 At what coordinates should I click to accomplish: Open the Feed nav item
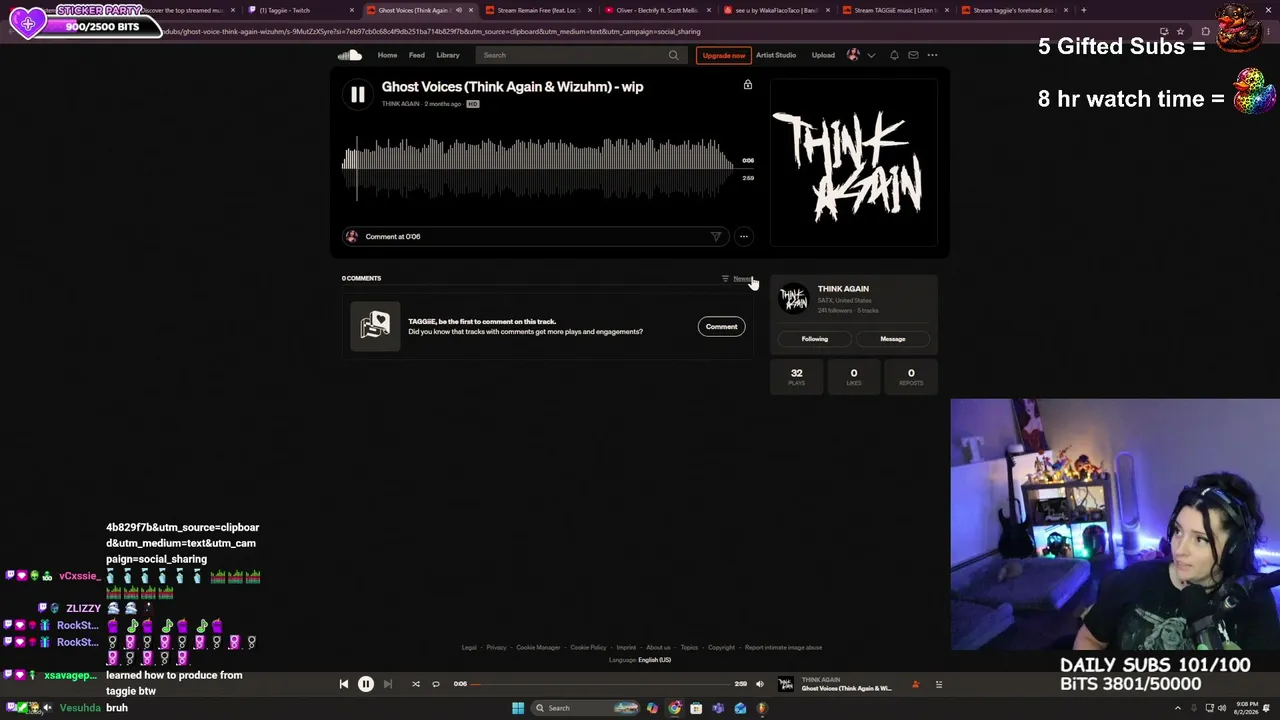point(417,55)
